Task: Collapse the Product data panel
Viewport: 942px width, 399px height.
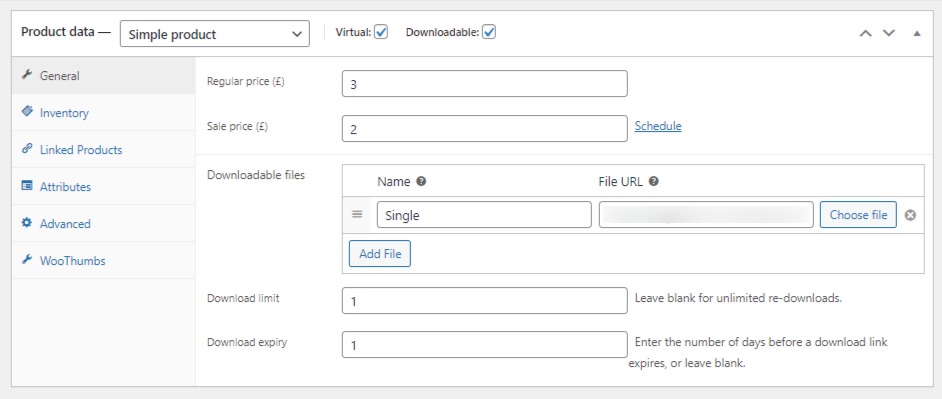Action: 917,33
